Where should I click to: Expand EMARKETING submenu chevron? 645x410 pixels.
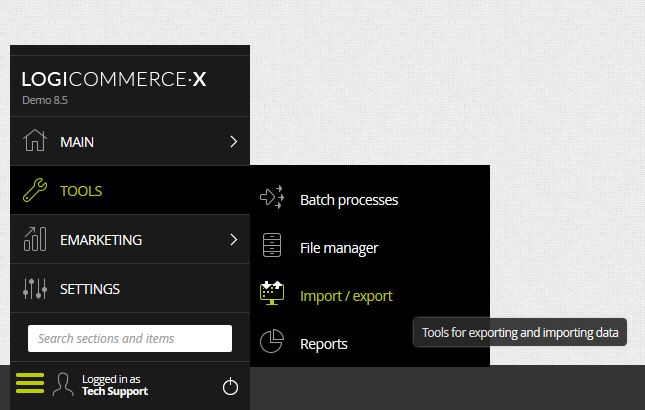(234, 239)
